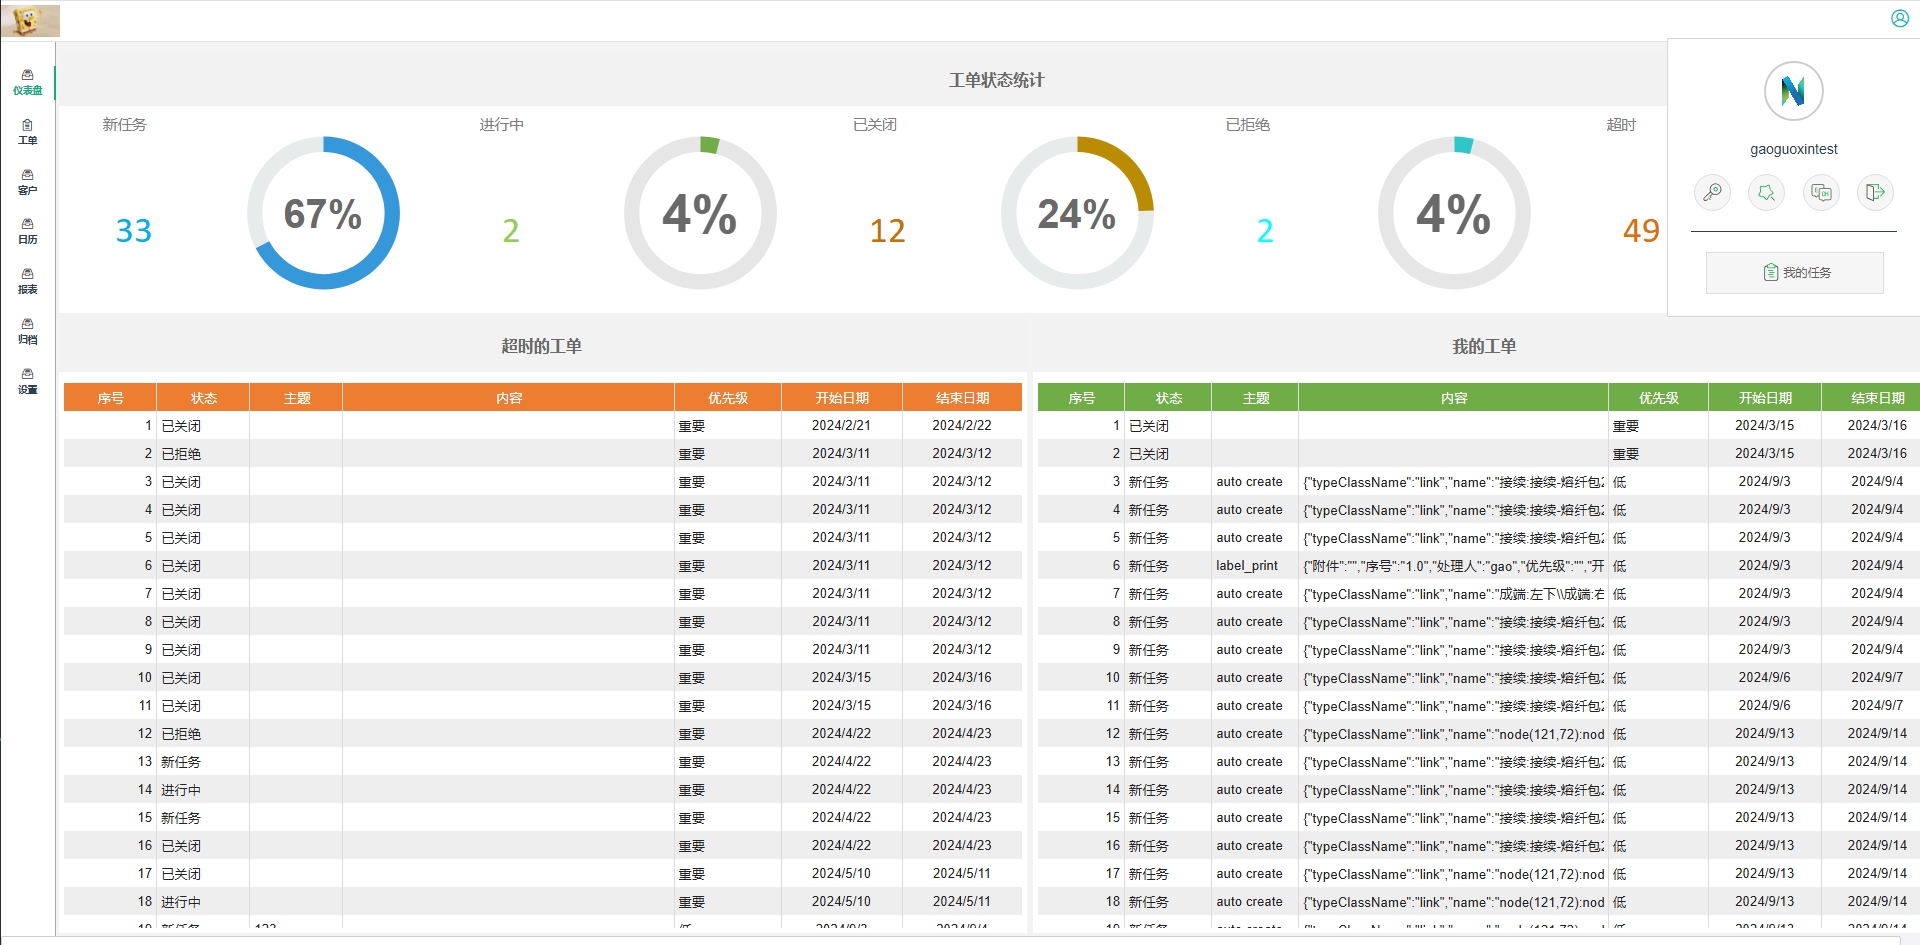Switch to 报表 in the sidebar

(28, 281)
